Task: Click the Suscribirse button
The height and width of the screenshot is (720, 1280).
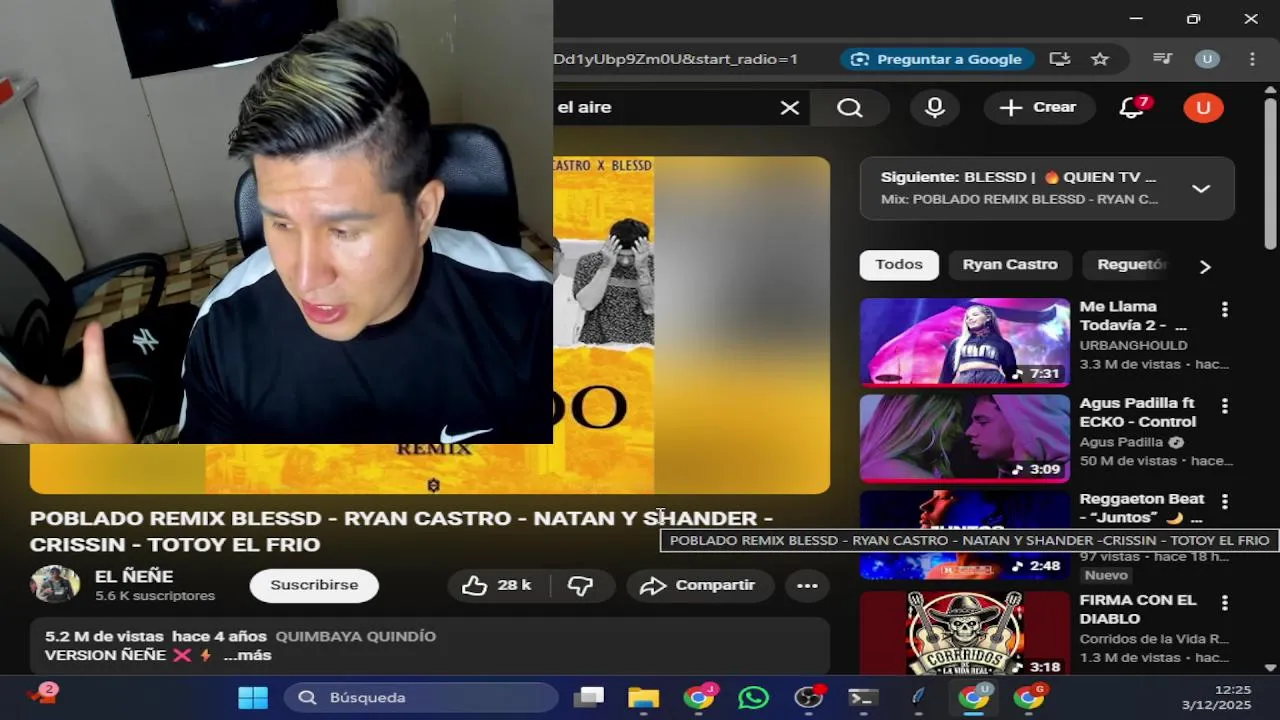Action: coord(314,585)
